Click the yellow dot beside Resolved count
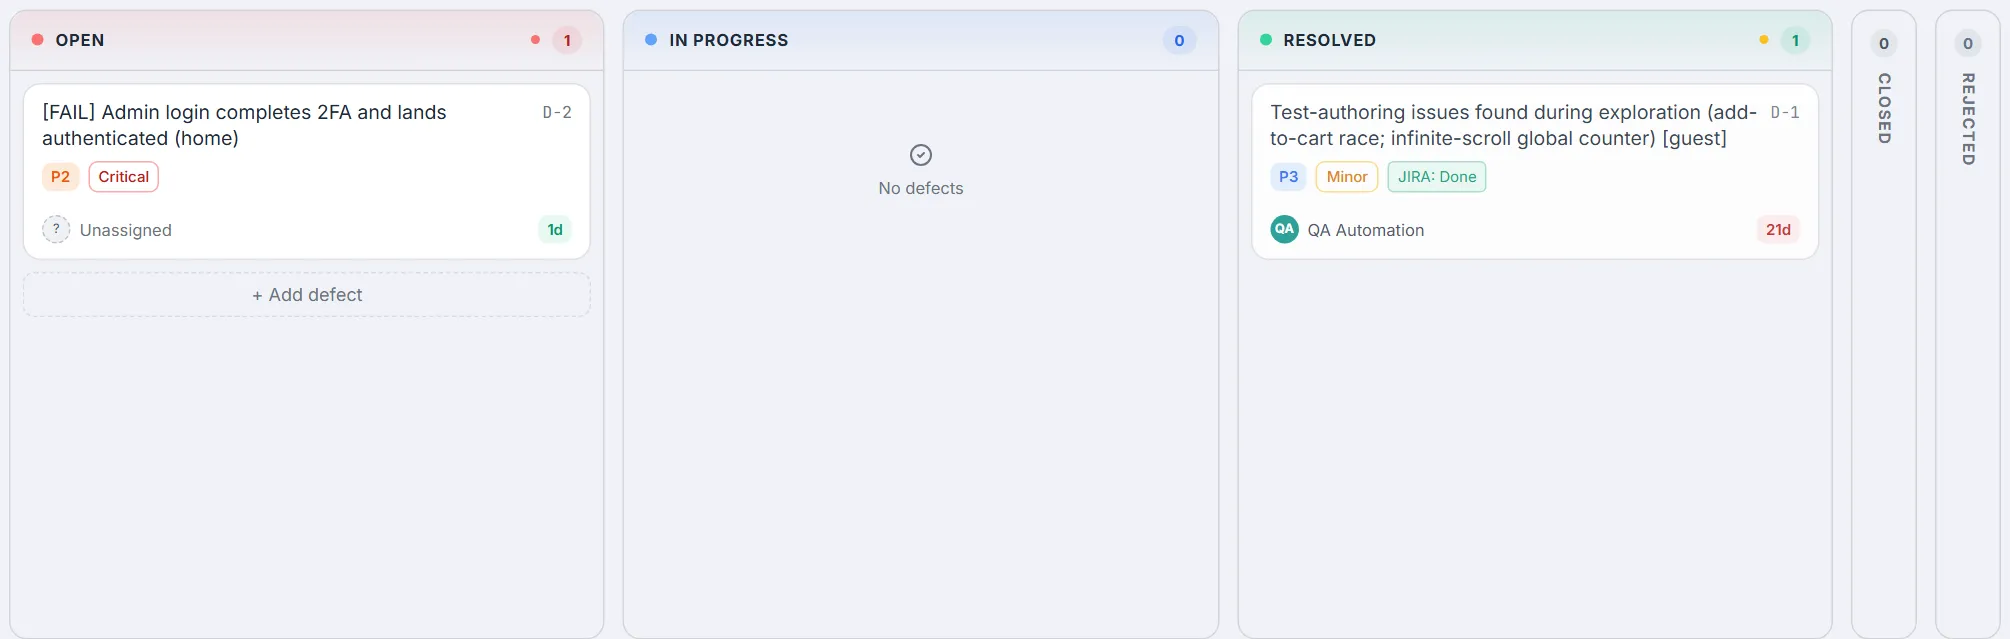Screen dimensions: 2010x639 1764,40
